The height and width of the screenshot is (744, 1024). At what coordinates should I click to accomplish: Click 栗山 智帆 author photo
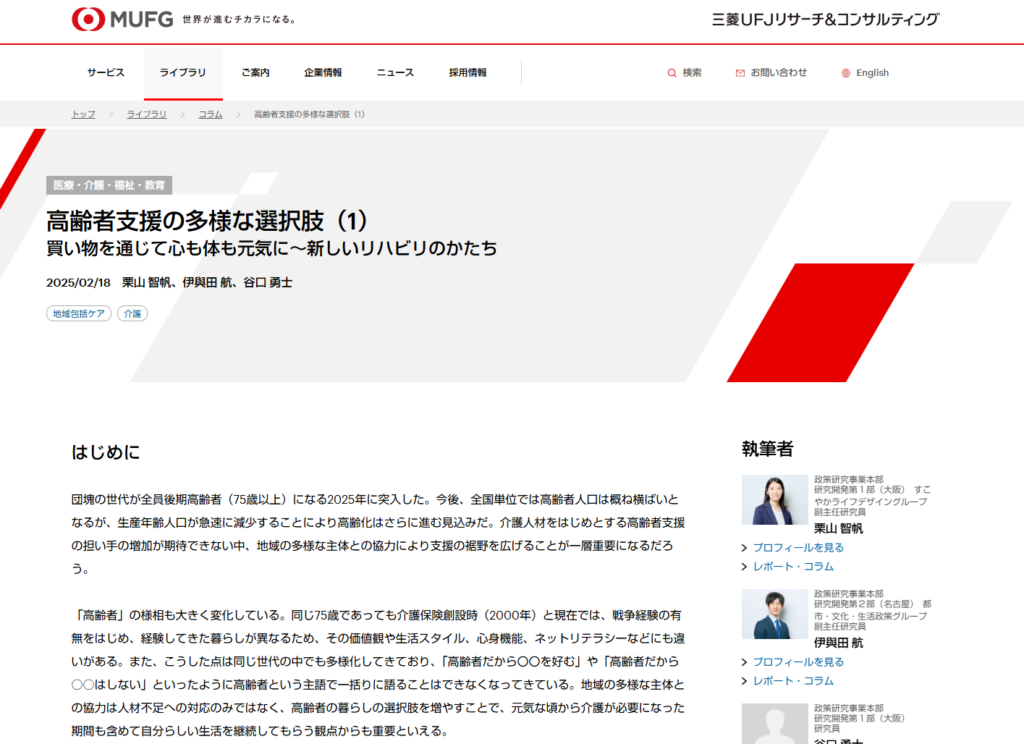coord(775,500)
